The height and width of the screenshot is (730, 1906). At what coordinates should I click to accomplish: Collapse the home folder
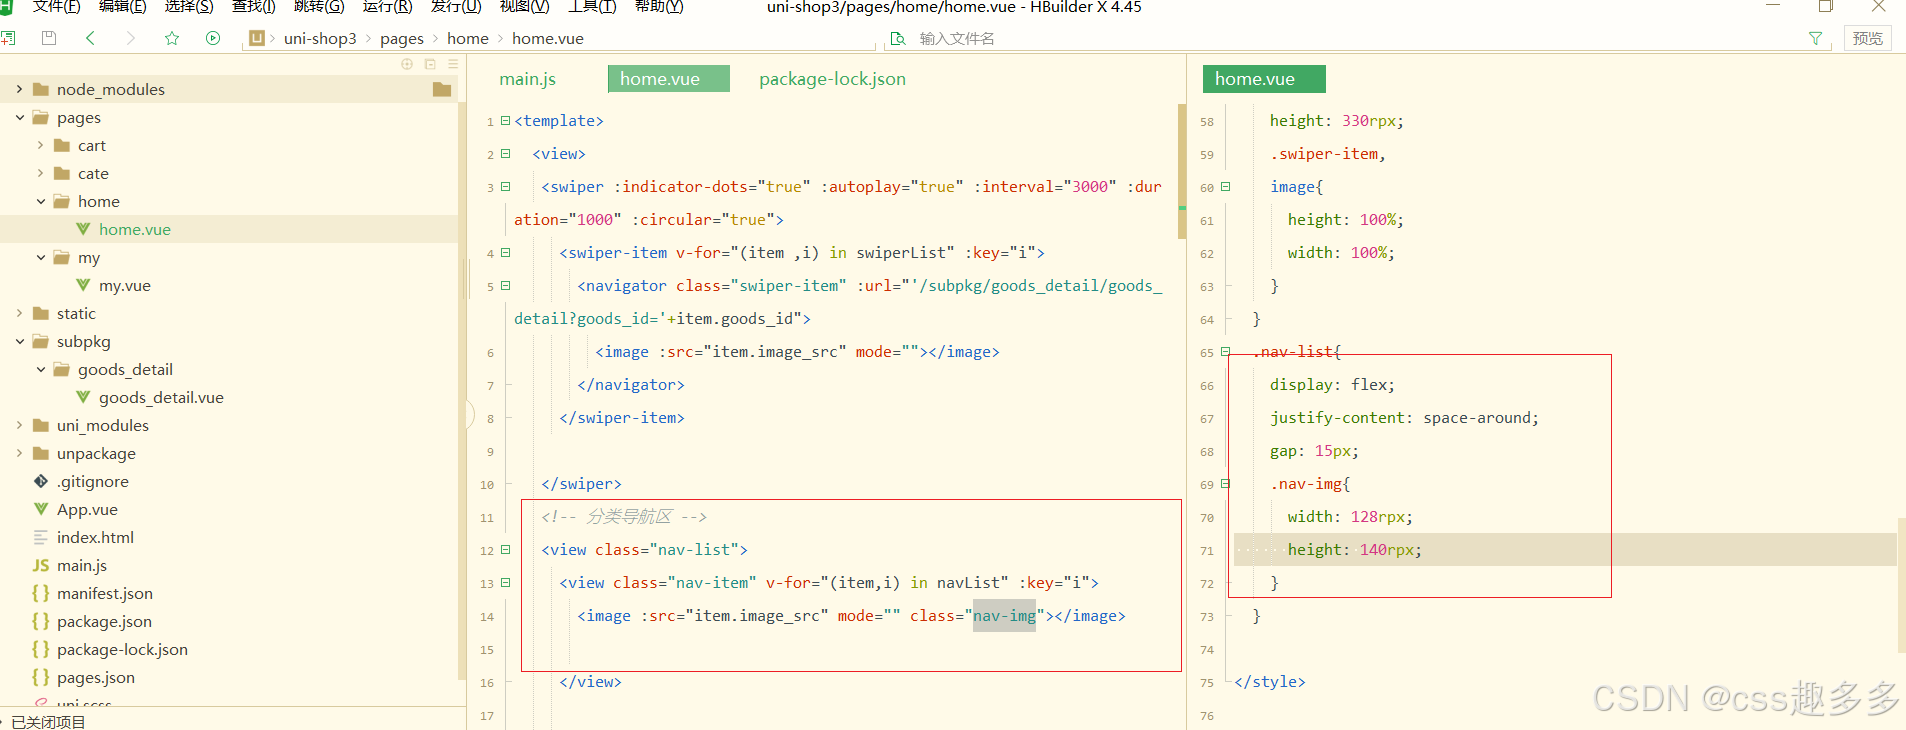tap(40, 201)
